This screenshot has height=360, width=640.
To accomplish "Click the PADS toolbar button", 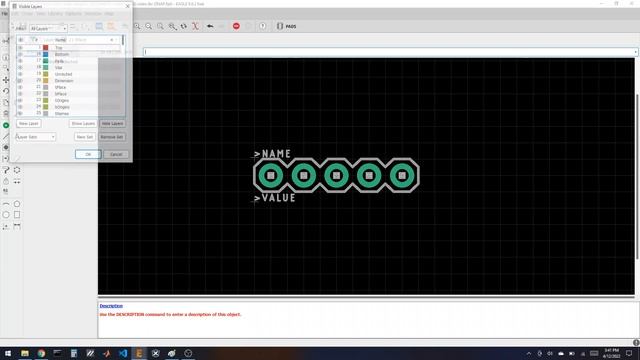I will click(287, 26).
